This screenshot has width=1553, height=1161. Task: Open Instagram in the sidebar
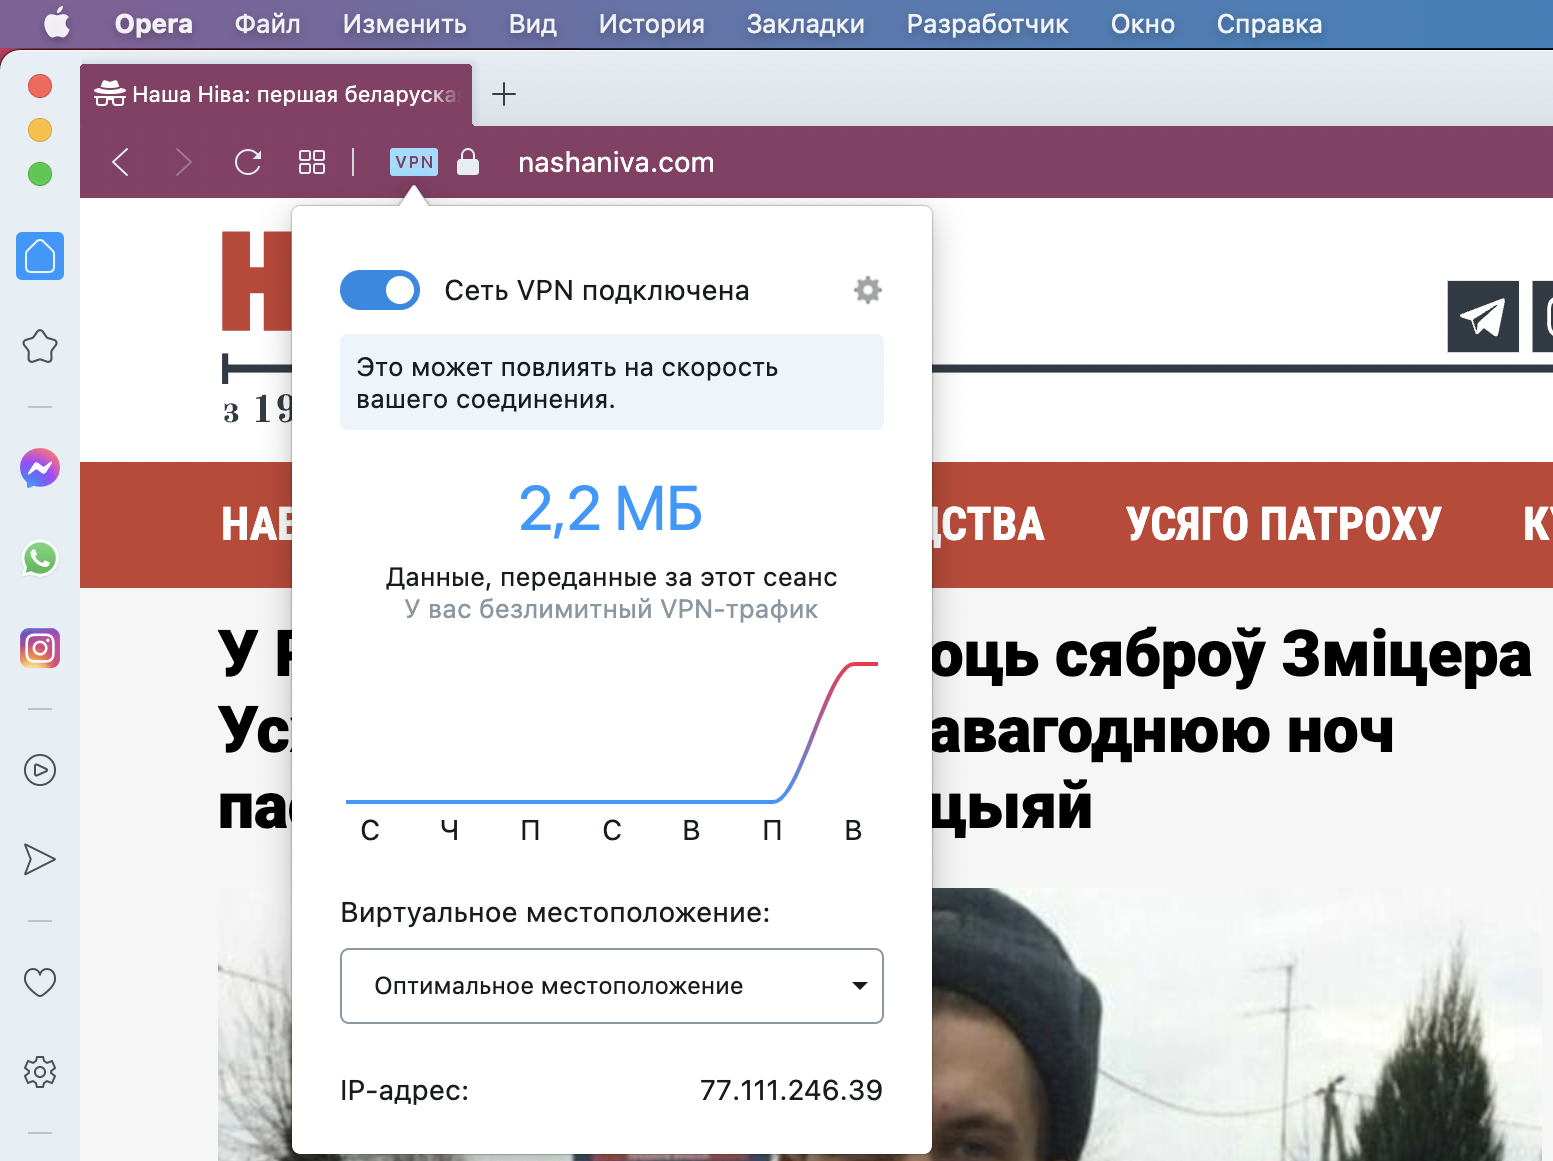(x=40, y=648)
